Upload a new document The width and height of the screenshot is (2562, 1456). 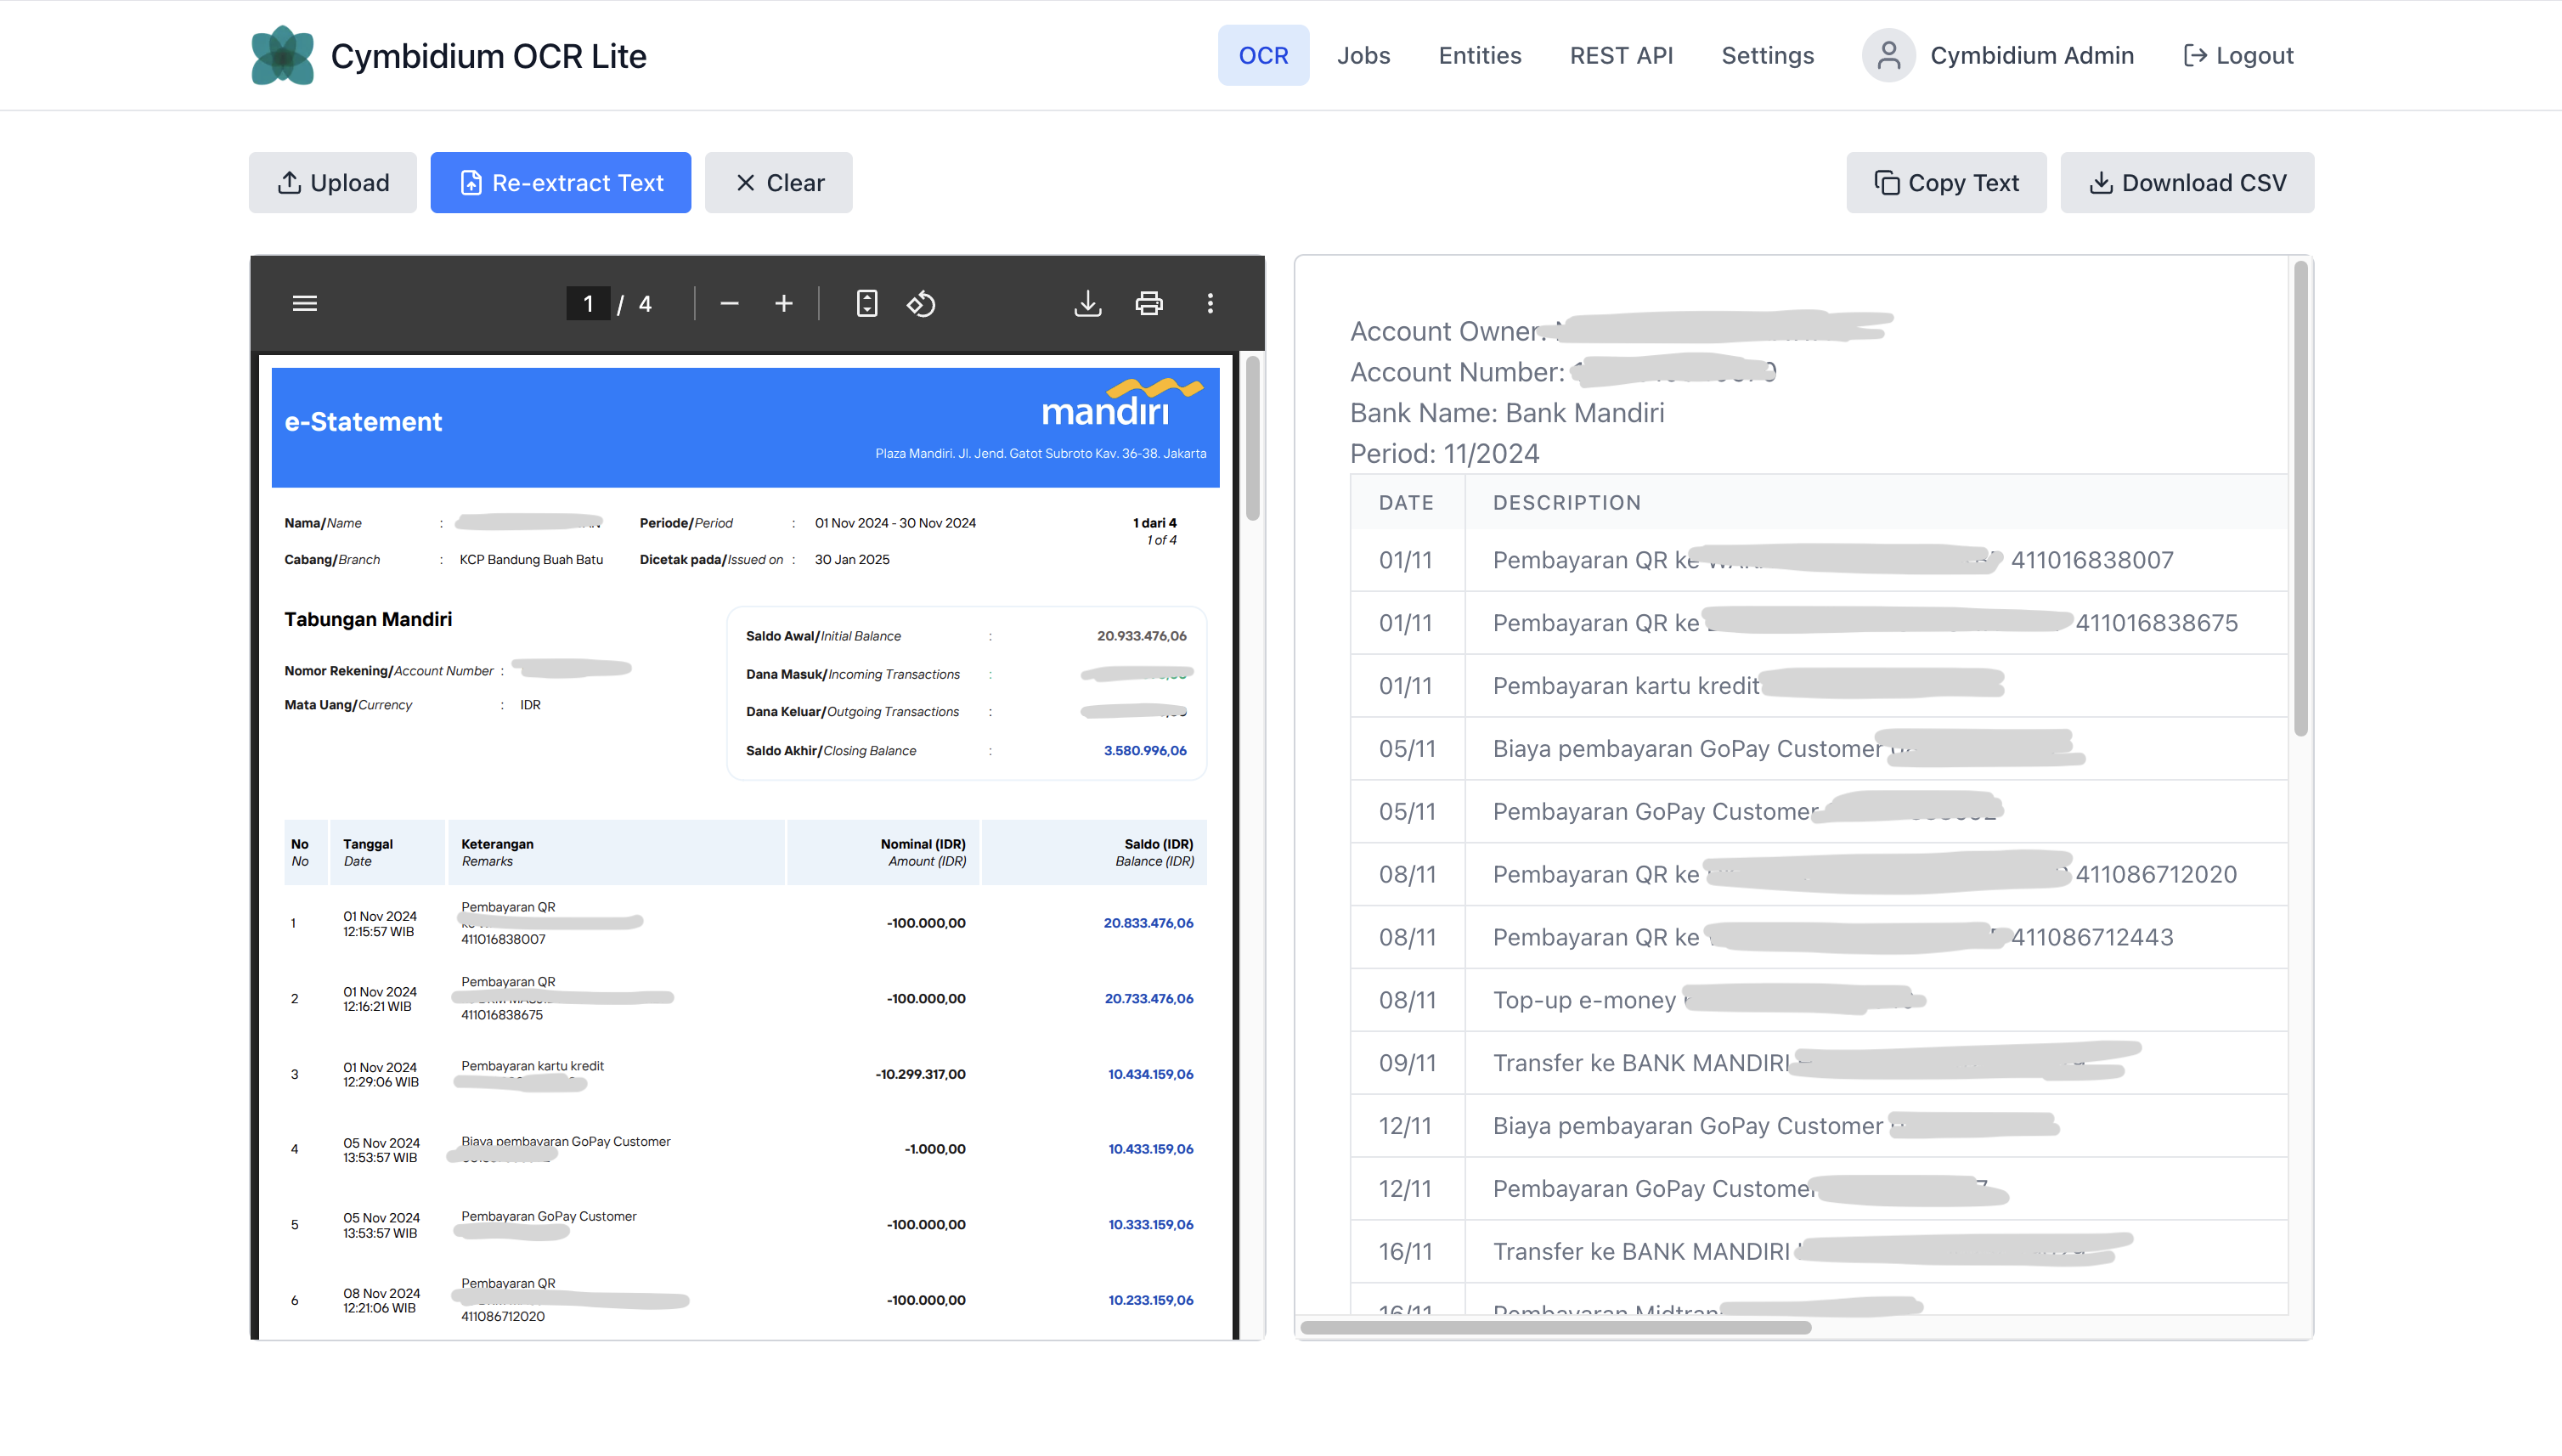[x=332, y=182]
